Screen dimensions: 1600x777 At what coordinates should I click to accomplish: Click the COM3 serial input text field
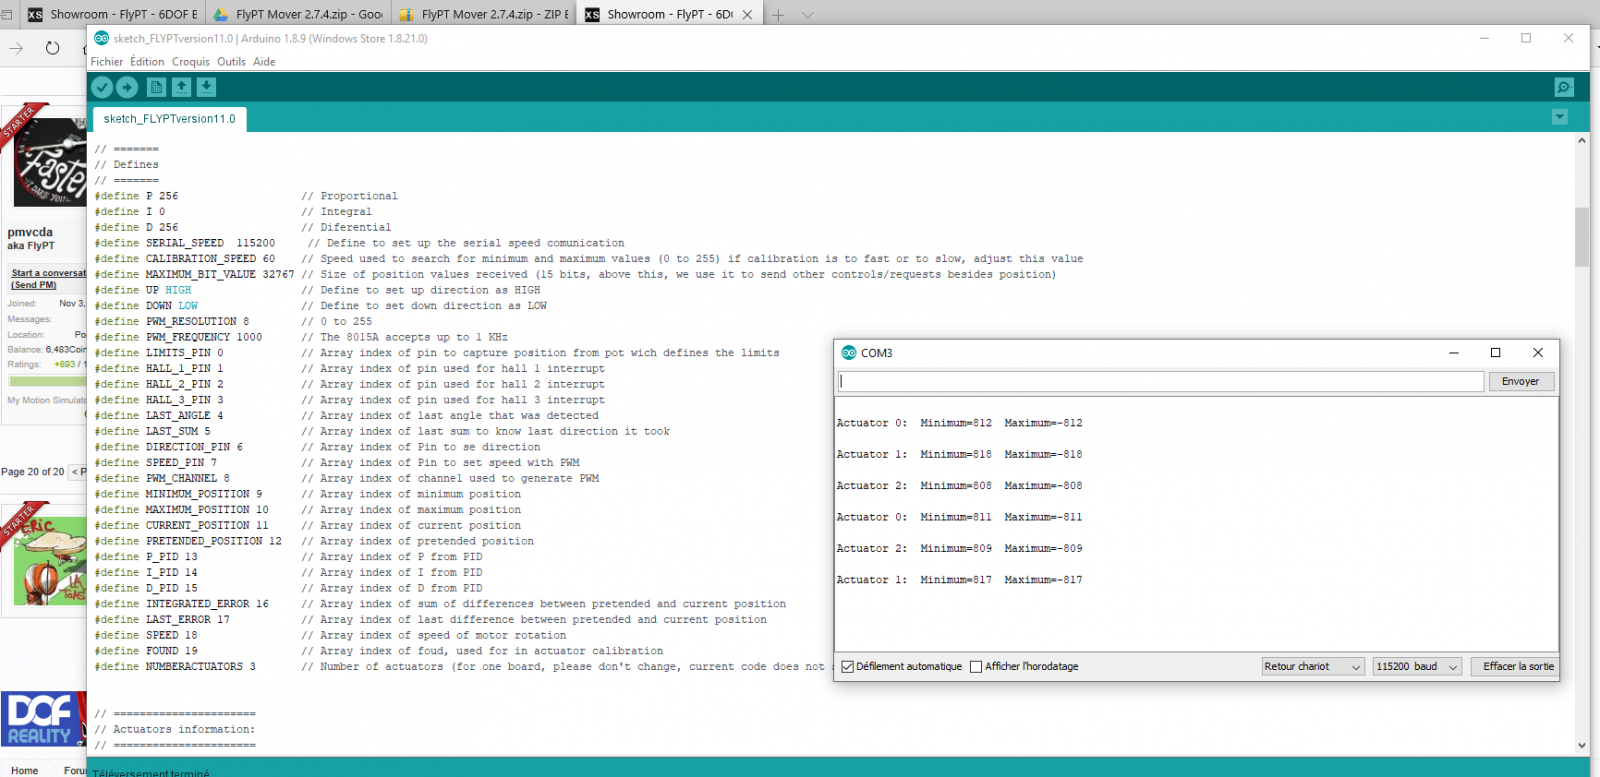coord(1160,382)
